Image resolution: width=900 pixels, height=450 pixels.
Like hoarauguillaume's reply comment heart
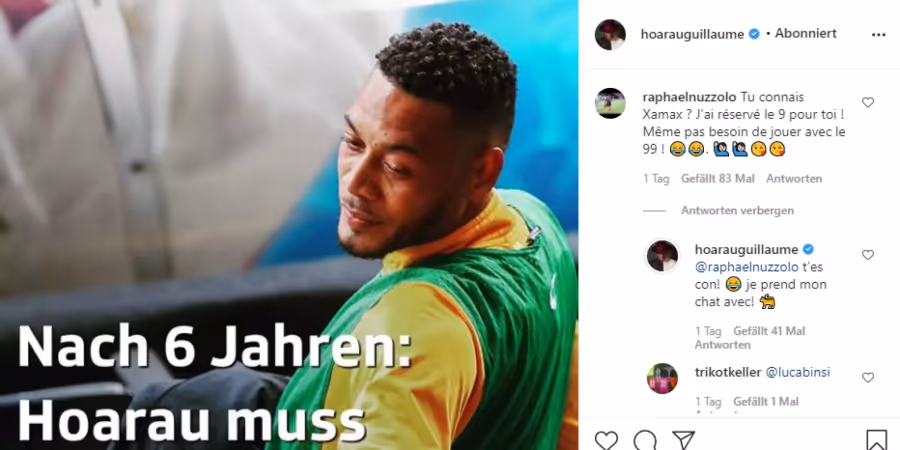click(868, 255)
